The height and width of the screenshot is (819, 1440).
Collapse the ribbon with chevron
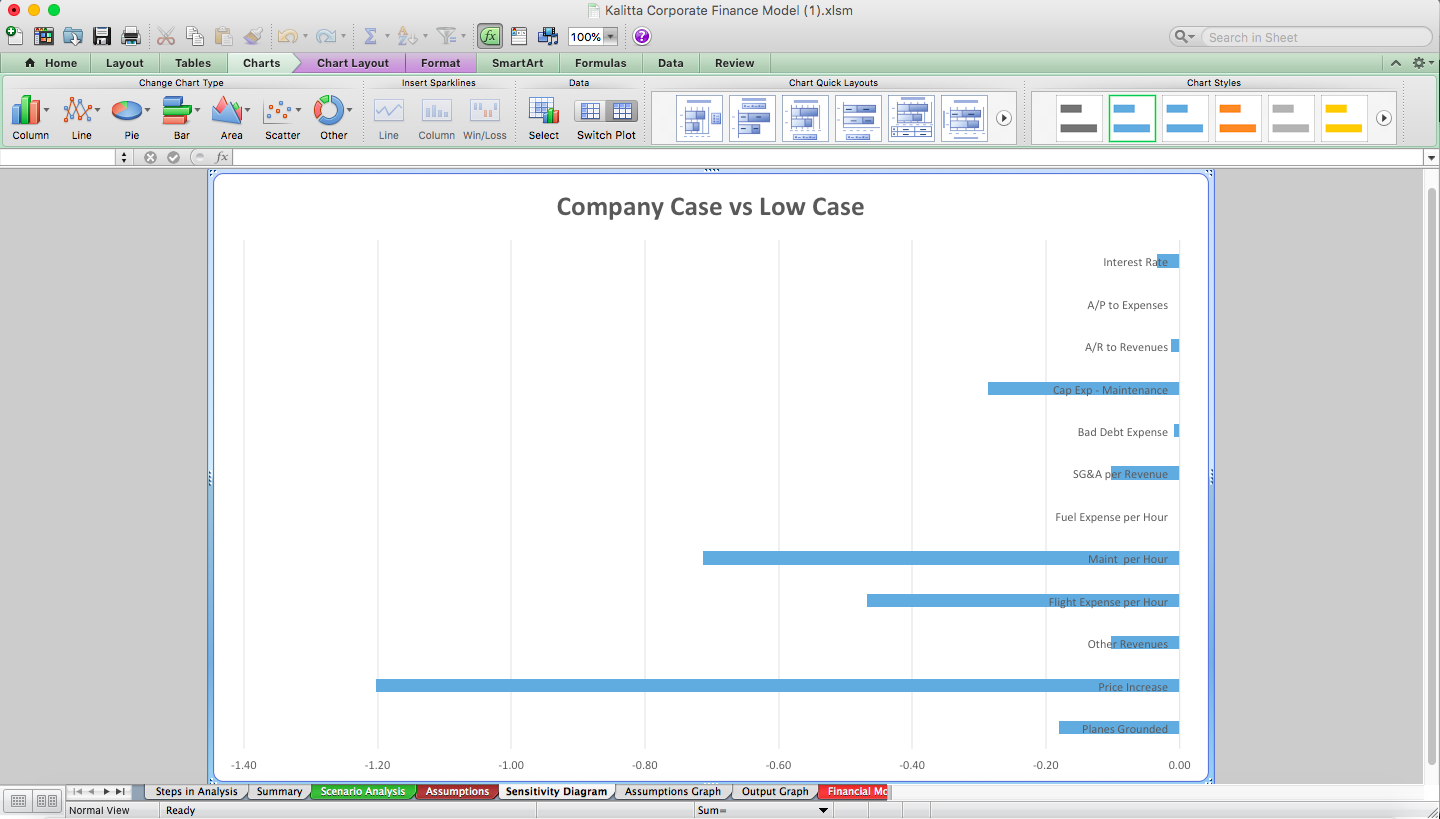1396,62
